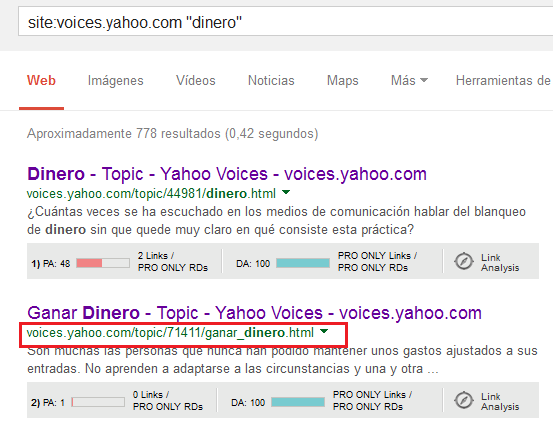
Task: Open the Noticias tab
Action: click(271, 80)
